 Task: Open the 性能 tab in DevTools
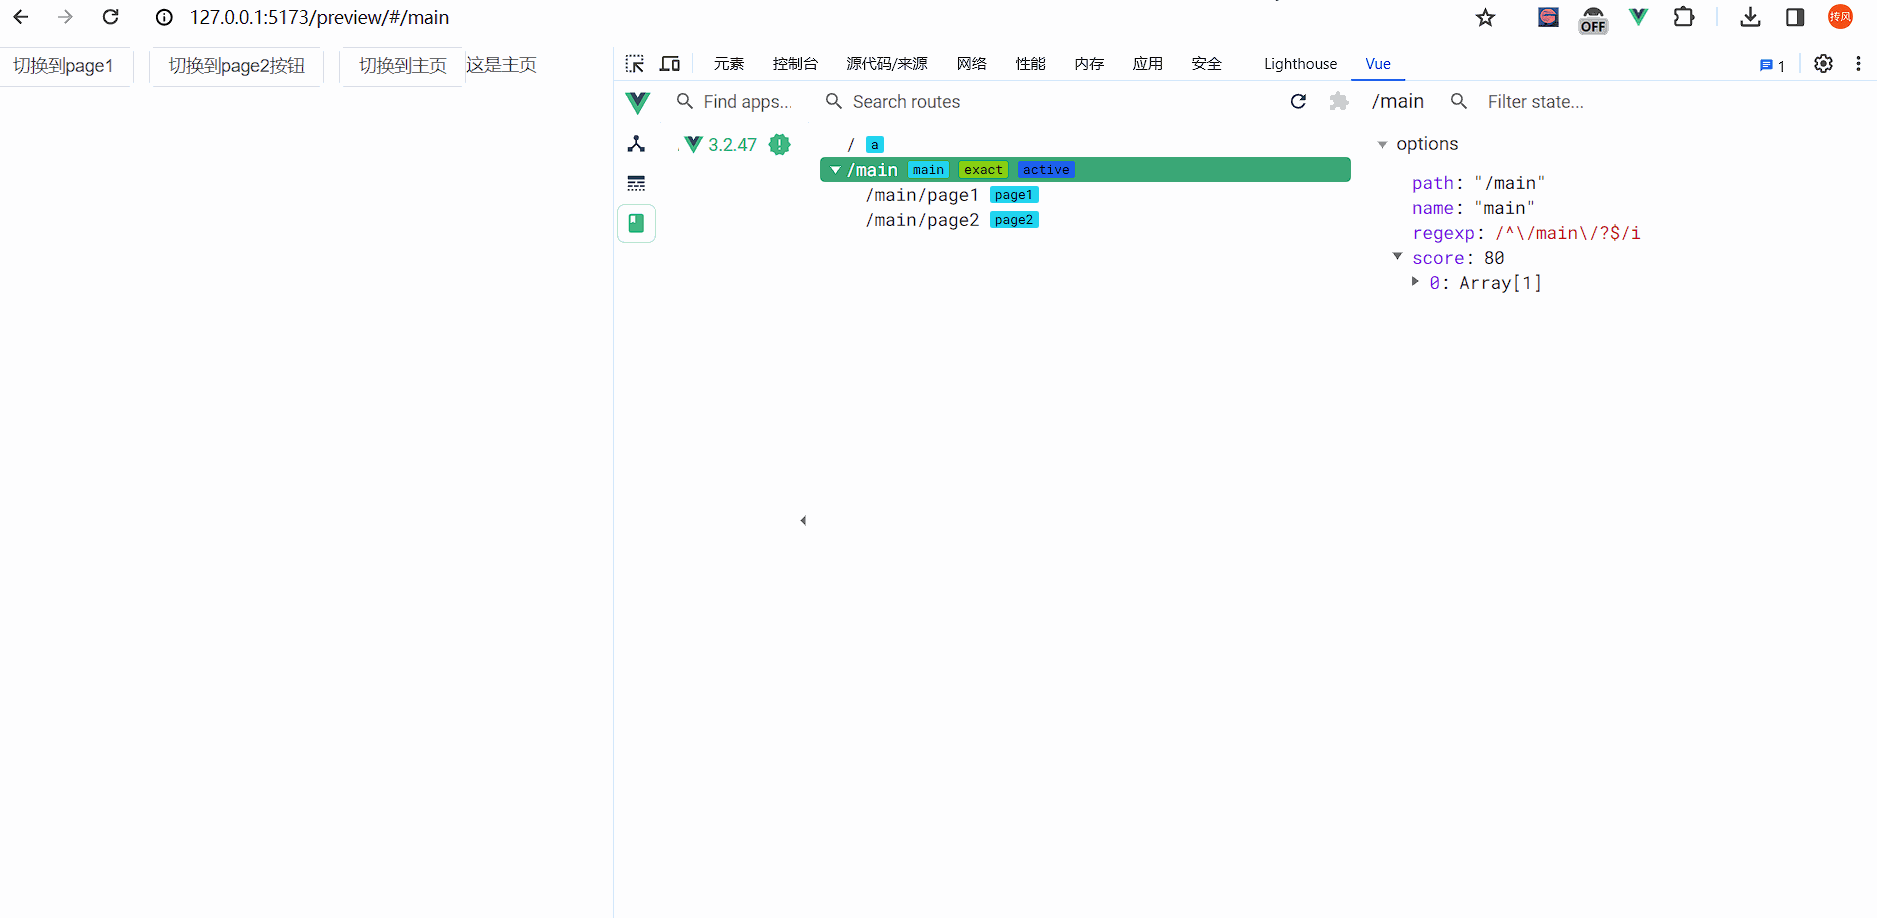pyautogui.click(x=1030, y=64)
